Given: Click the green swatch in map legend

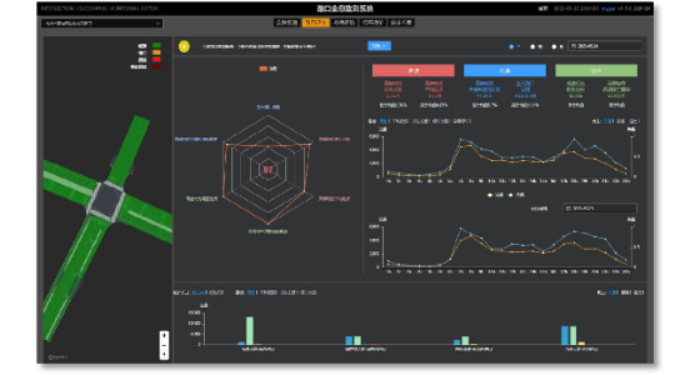Looking at the screenshot, I should tap(157, 46).
